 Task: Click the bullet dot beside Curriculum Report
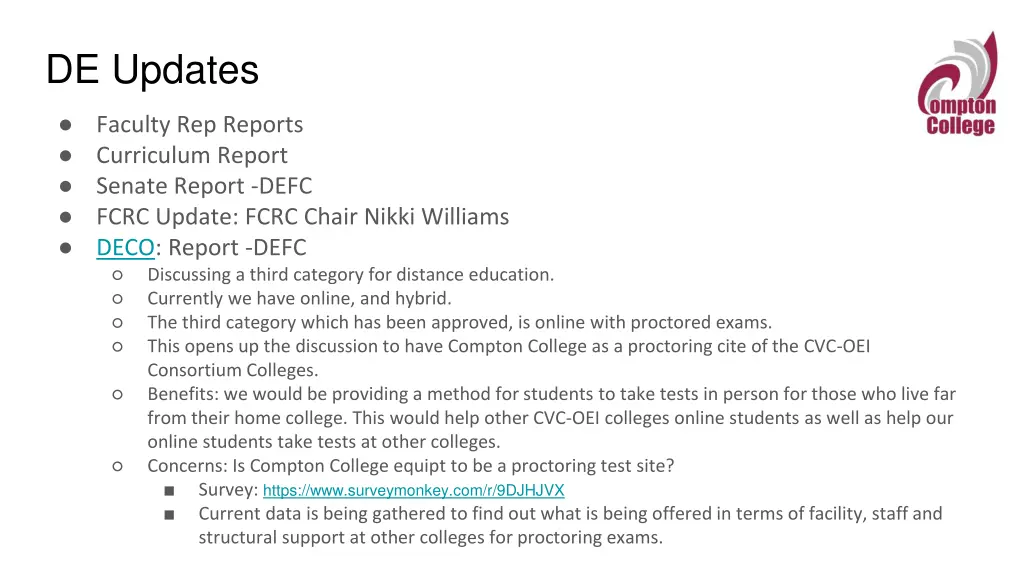tap(65, 155)
